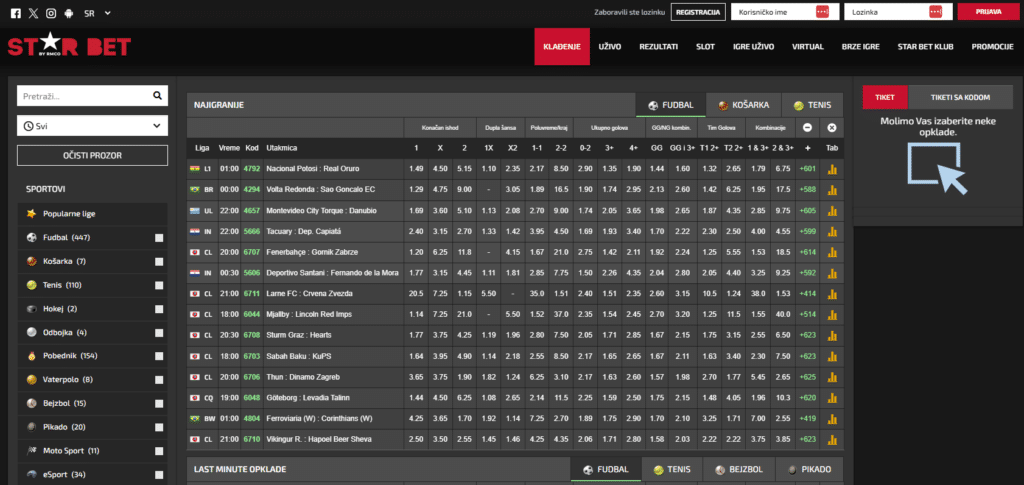This screenshot has width=1024, height=485.
Task: Open stats chart icon for Nacional Potosi match
Action: click(x=832, y=169)
